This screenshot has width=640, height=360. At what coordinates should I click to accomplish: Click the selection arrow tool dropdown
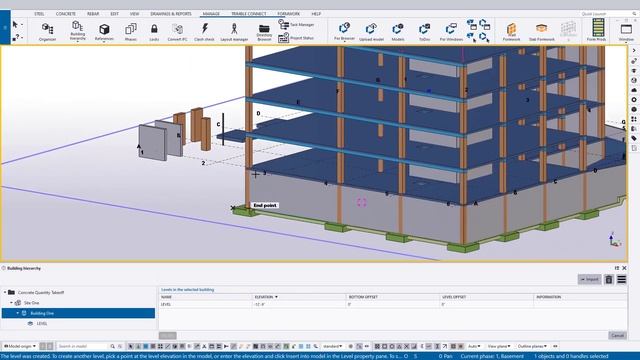[x=22, y=25]
